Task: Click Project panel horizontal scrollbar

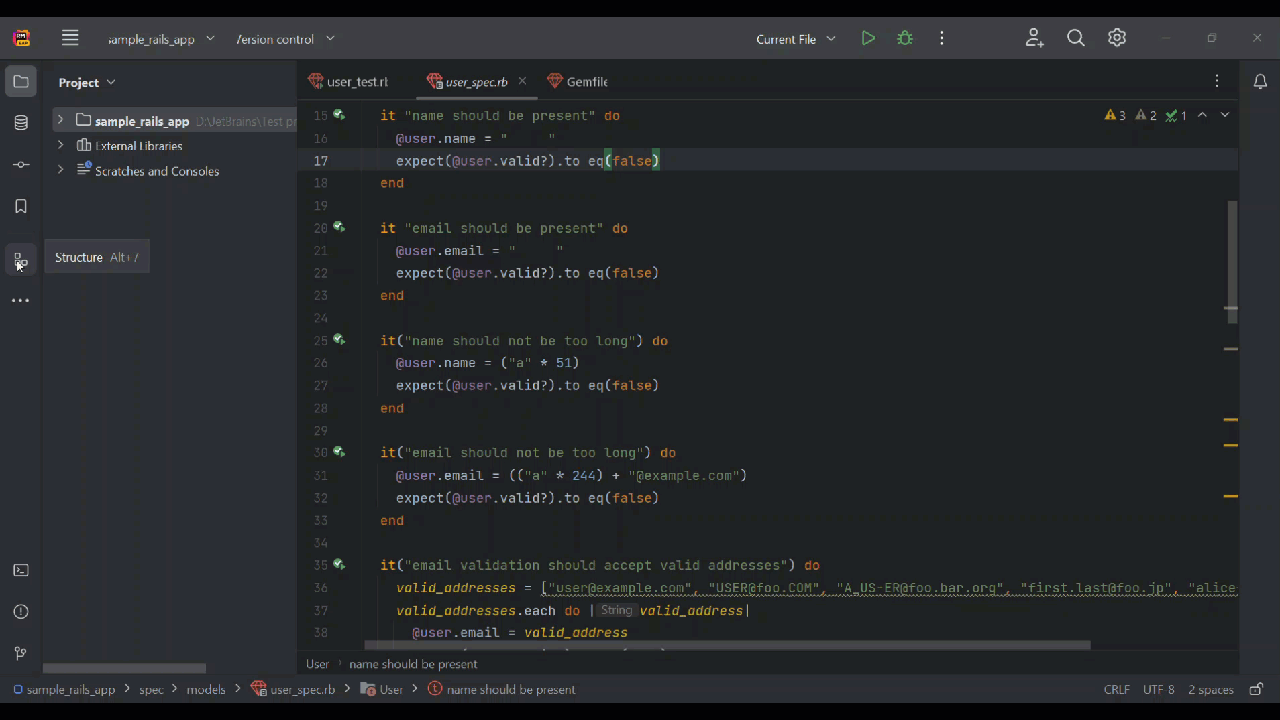Action: [x=124, y=668]
